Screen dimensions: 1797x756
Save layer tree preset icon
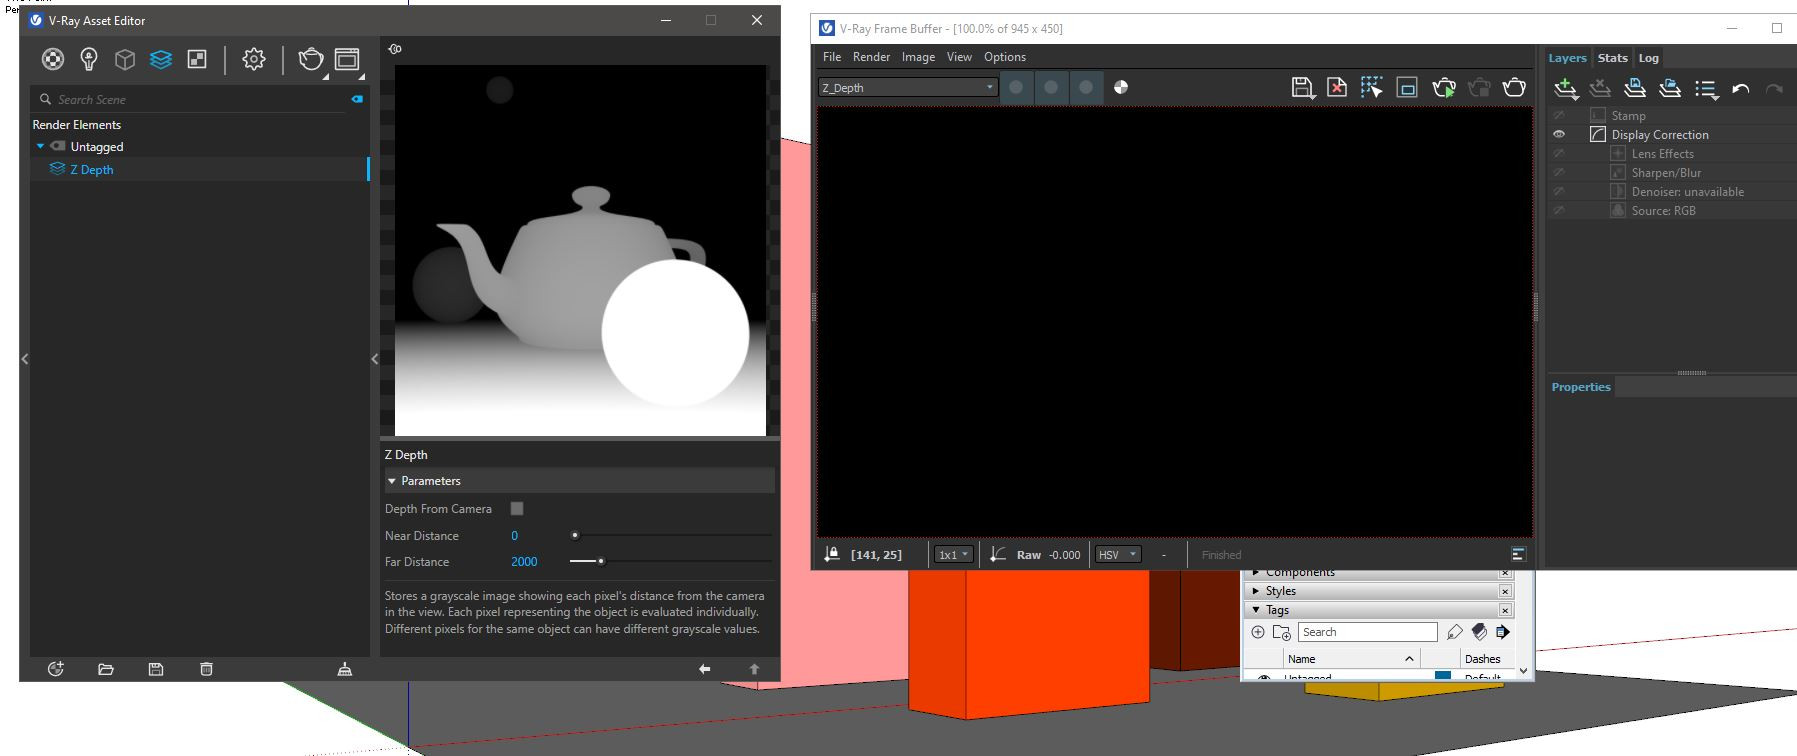click(x=1635, y=89)
